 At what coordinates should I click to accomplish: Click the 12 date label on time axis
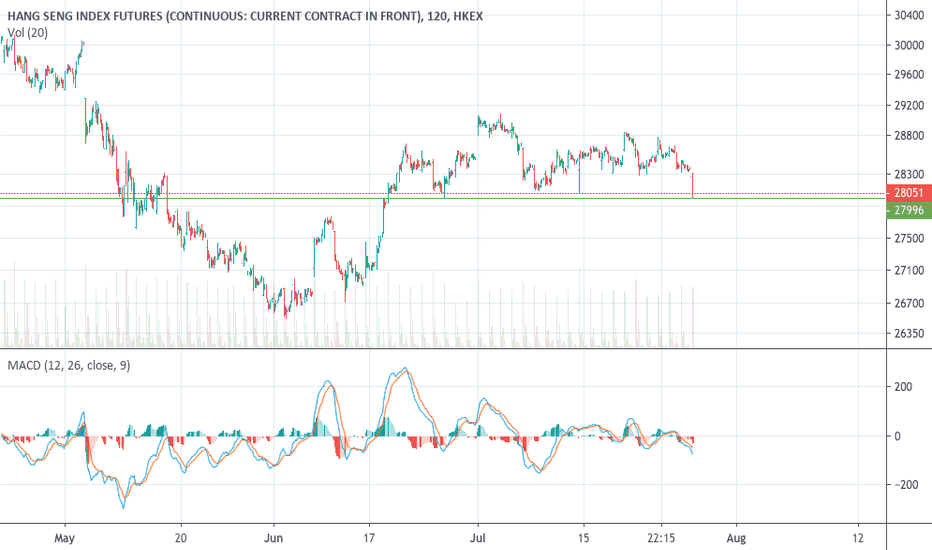[857, 538]
